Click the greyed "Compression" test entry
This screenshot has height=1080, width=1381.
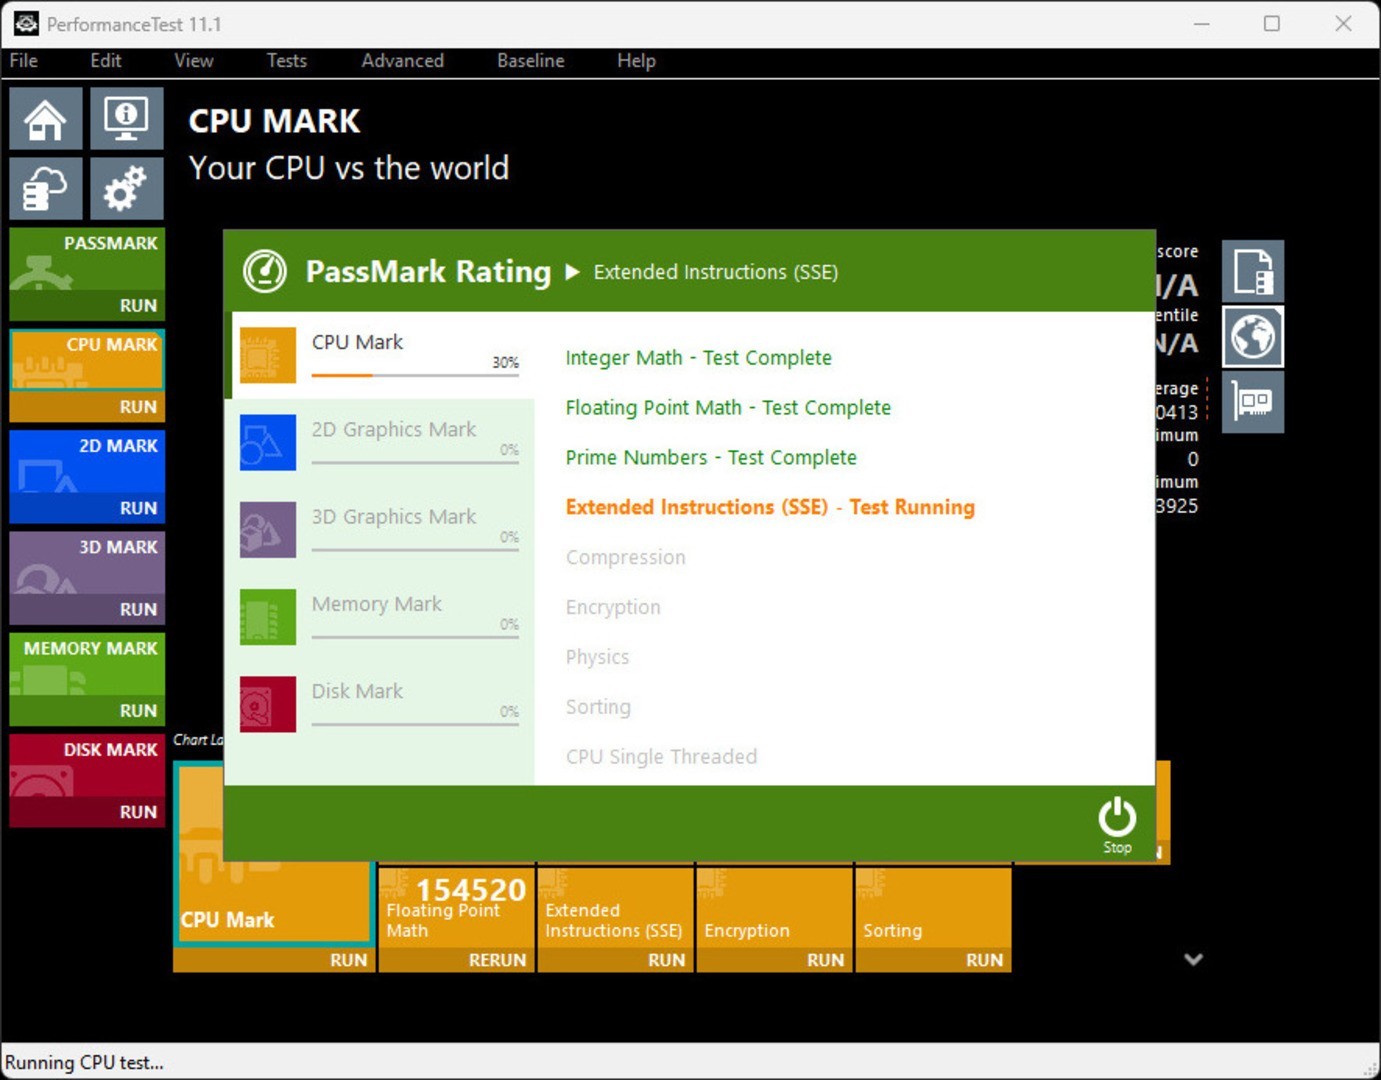pos(626,558)
